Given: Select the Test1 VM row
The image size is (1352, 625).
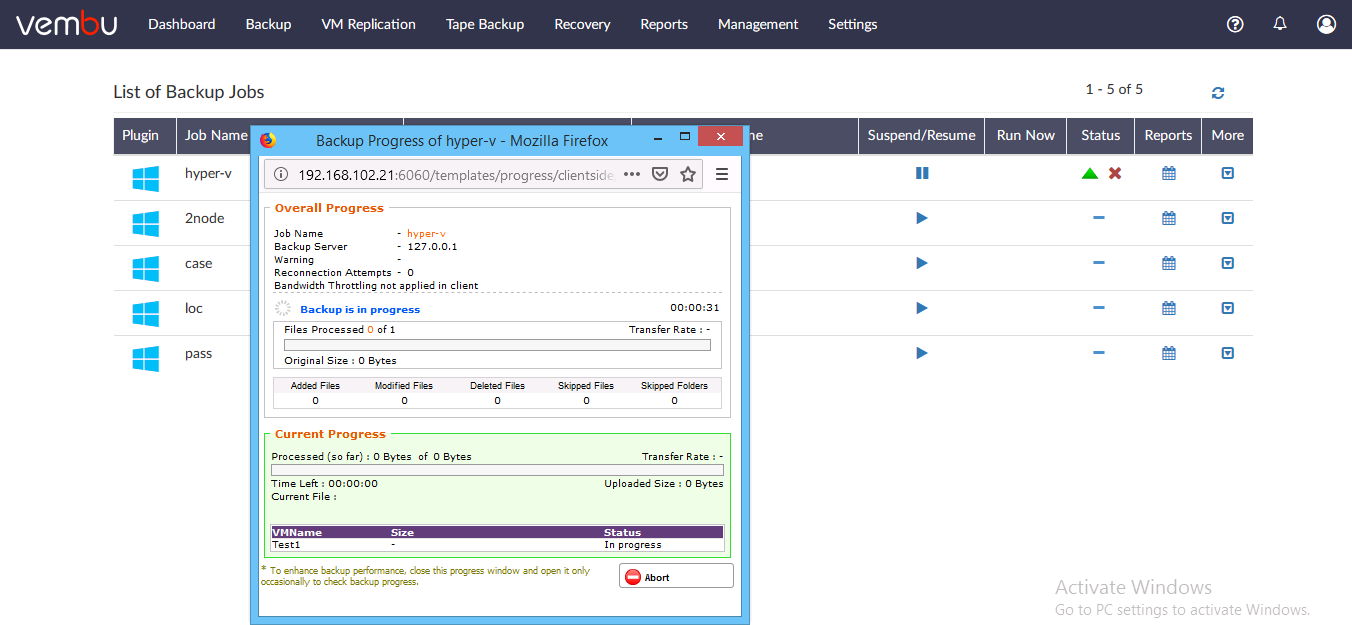Looking at the screenshot, I should tap(497, 545).
